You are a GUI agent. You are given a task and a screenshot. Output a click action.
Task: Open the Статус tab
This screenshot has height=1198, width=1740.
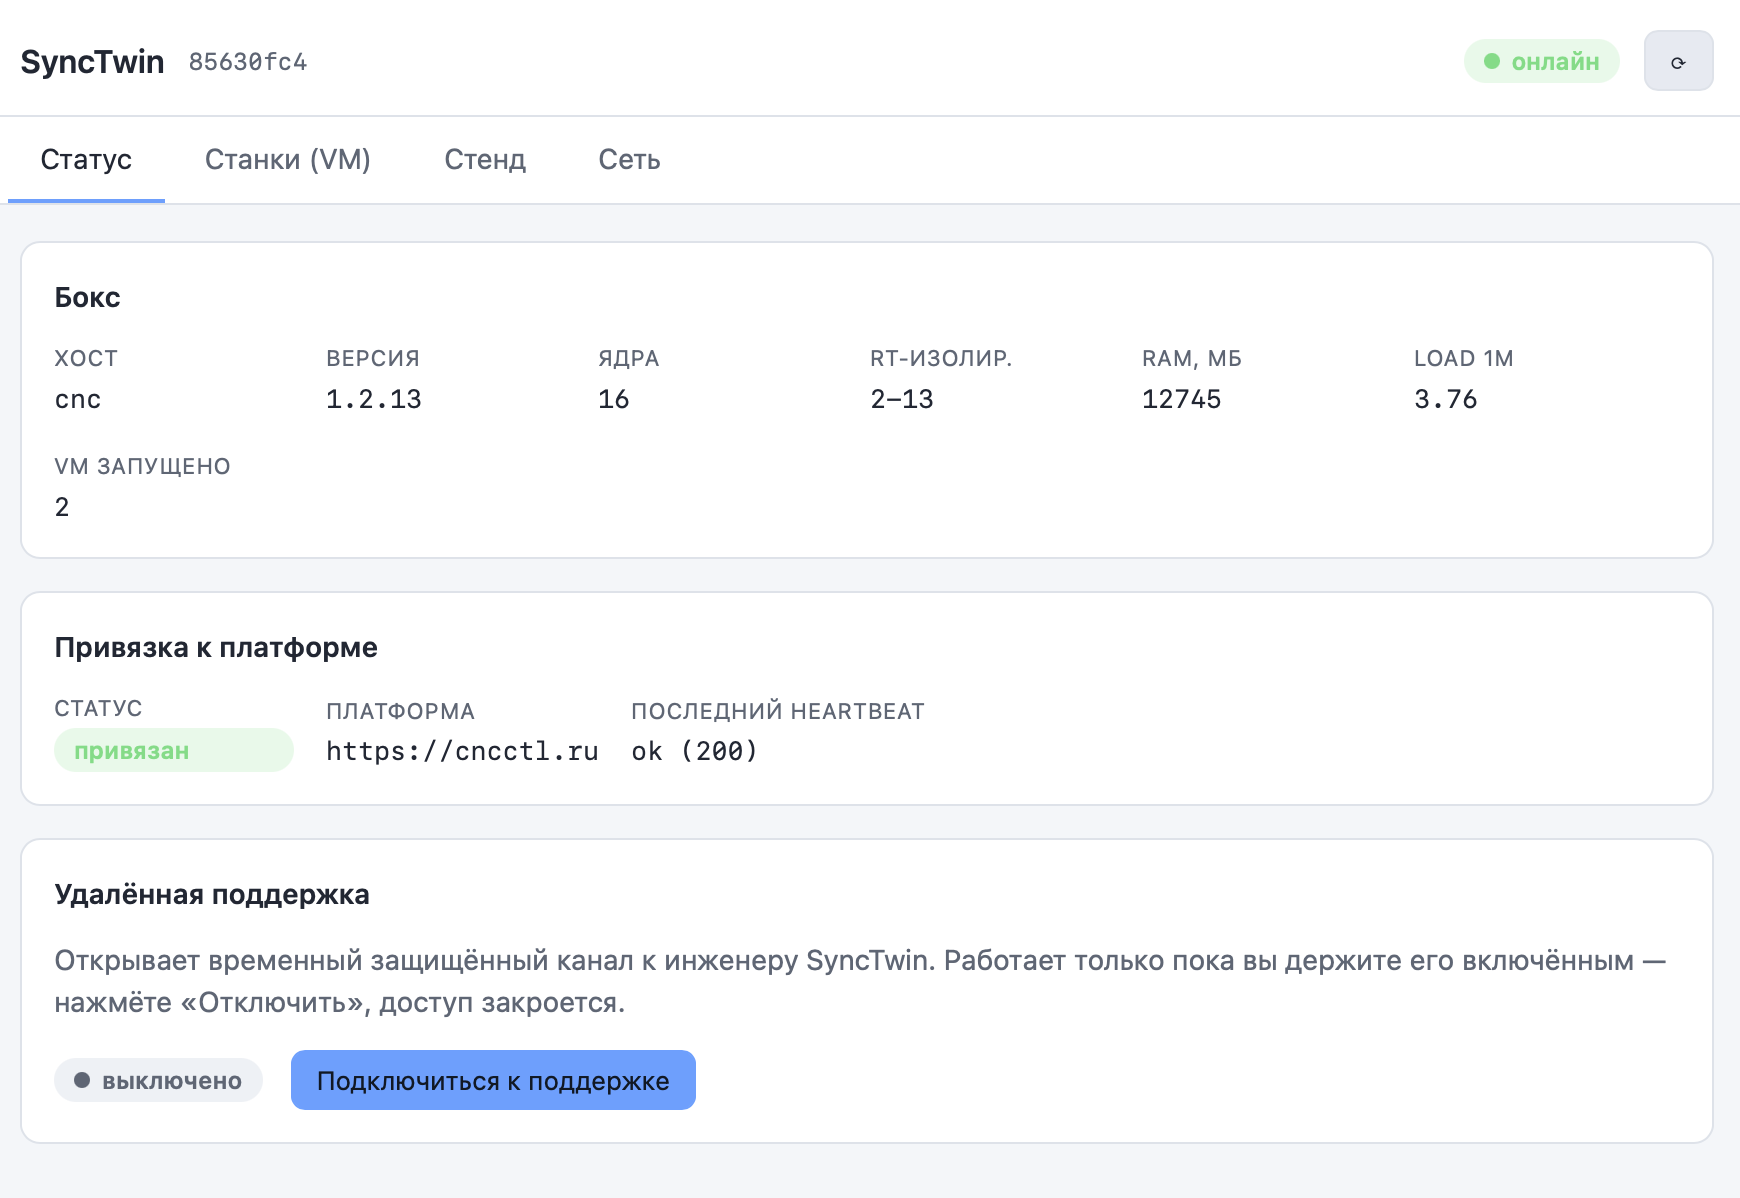[86, 160]
